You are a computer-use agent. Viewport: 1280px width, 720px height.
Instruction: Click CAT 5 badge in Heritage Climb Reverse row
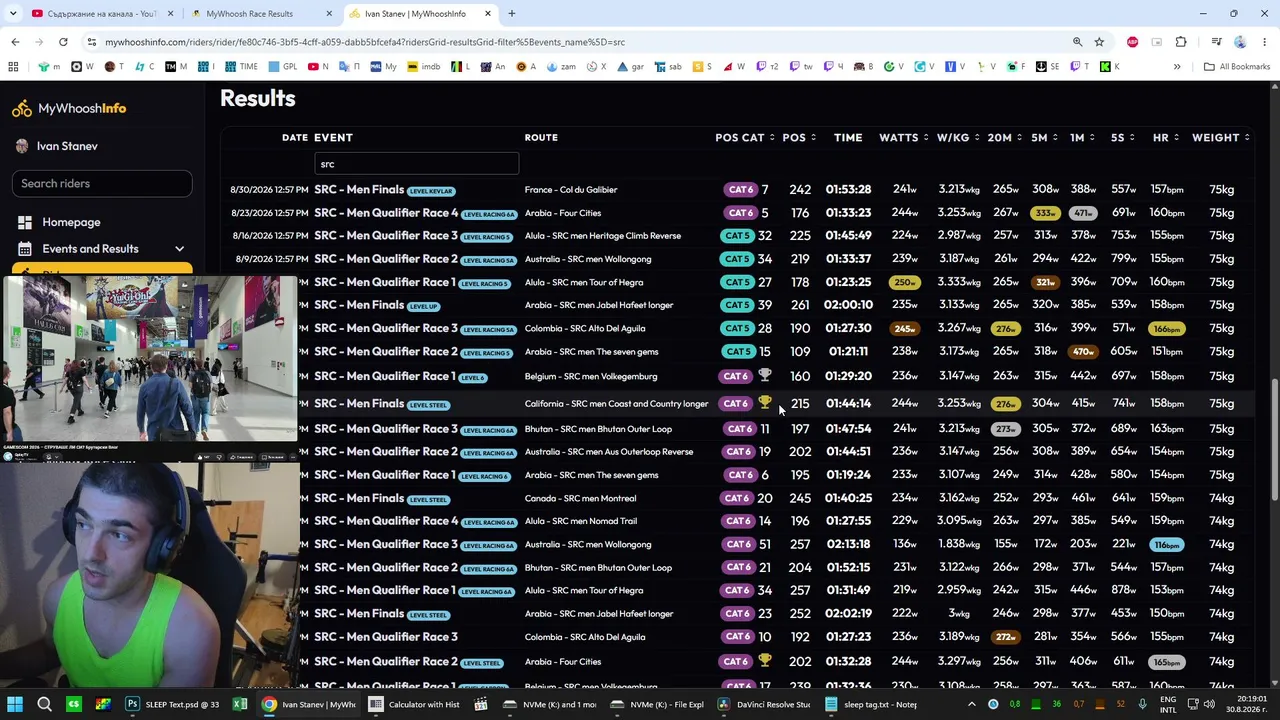click(x=737, y=236)
